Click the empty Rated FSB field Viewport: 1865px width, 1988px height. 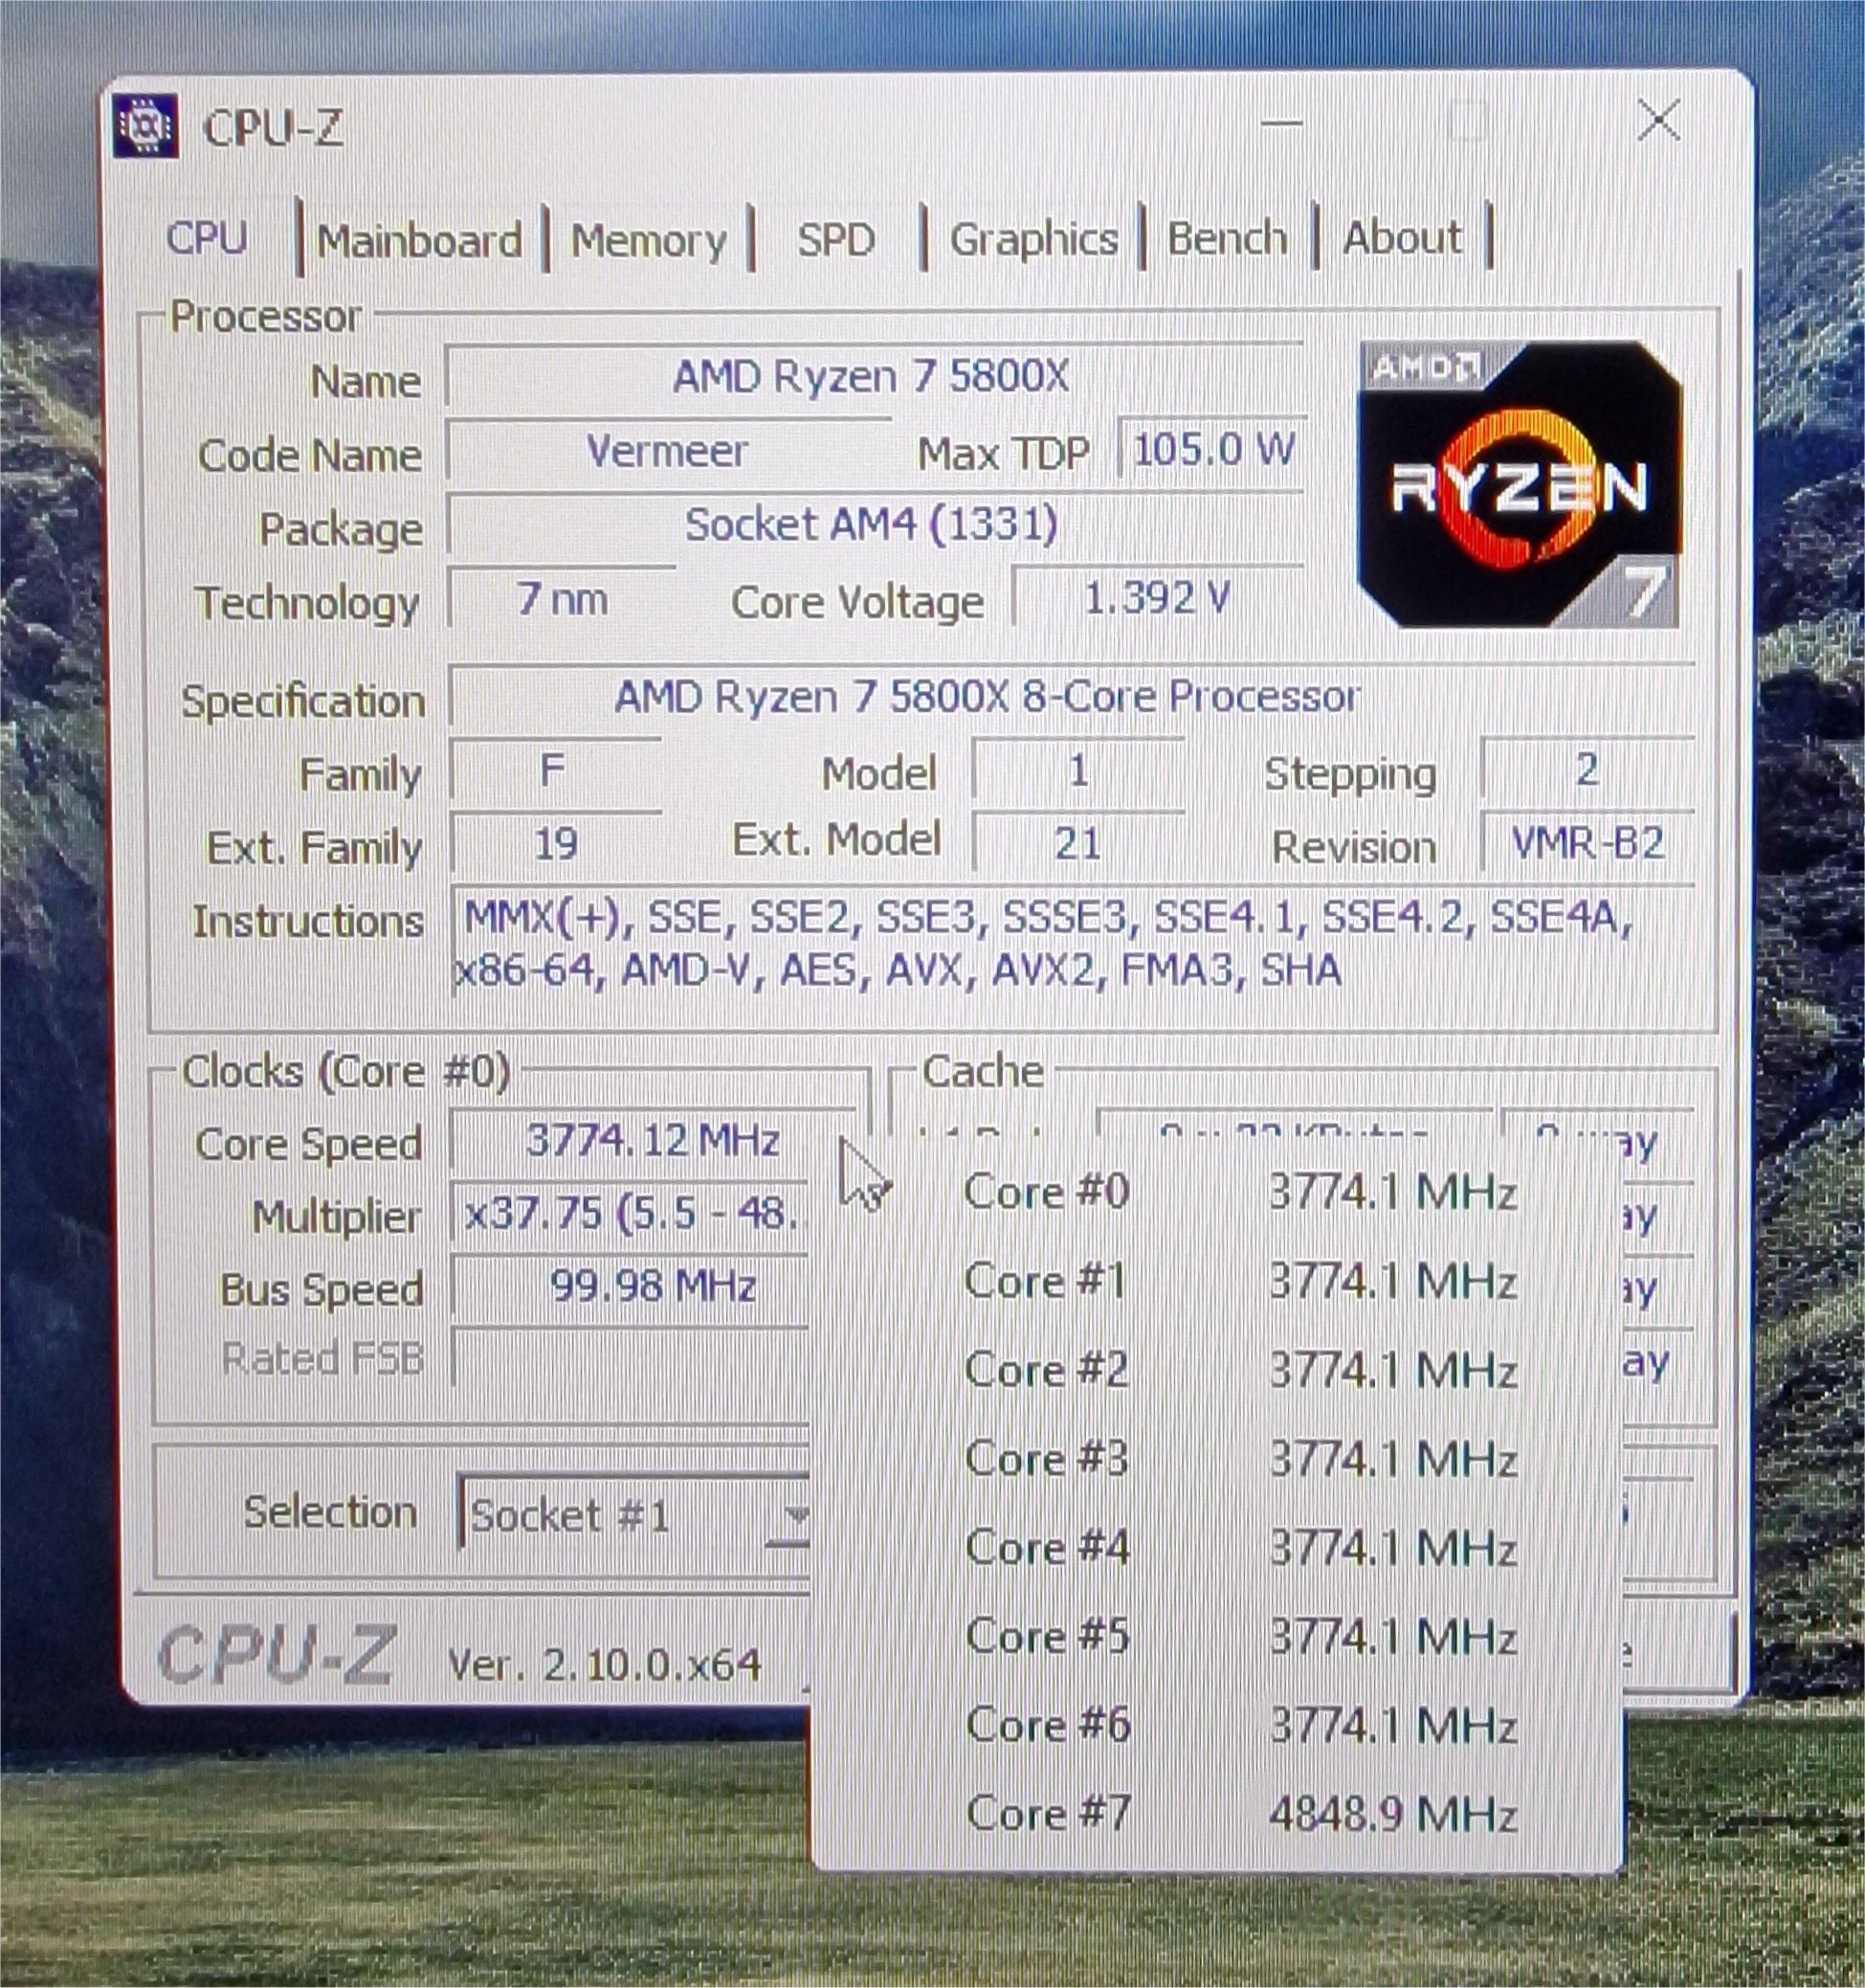[632, 1358]
